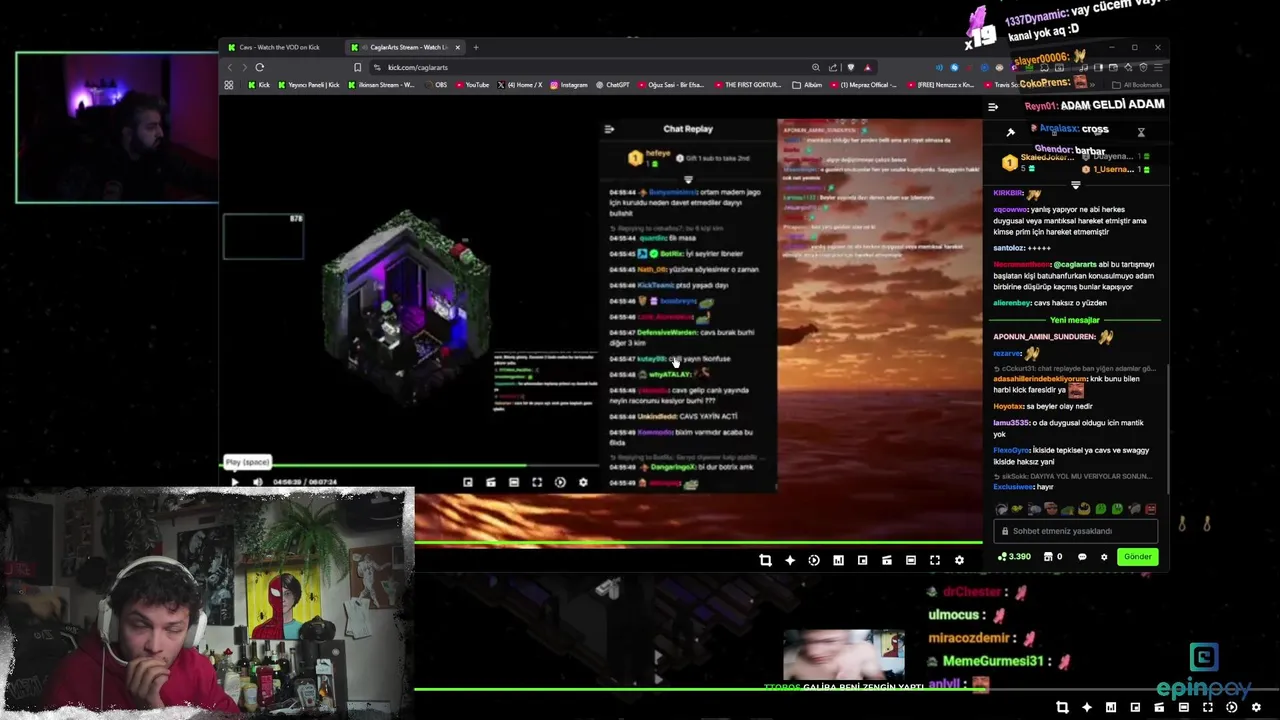Click bottom overlay settings gear icon
1280x720 pixels.
pos(1256,708)
